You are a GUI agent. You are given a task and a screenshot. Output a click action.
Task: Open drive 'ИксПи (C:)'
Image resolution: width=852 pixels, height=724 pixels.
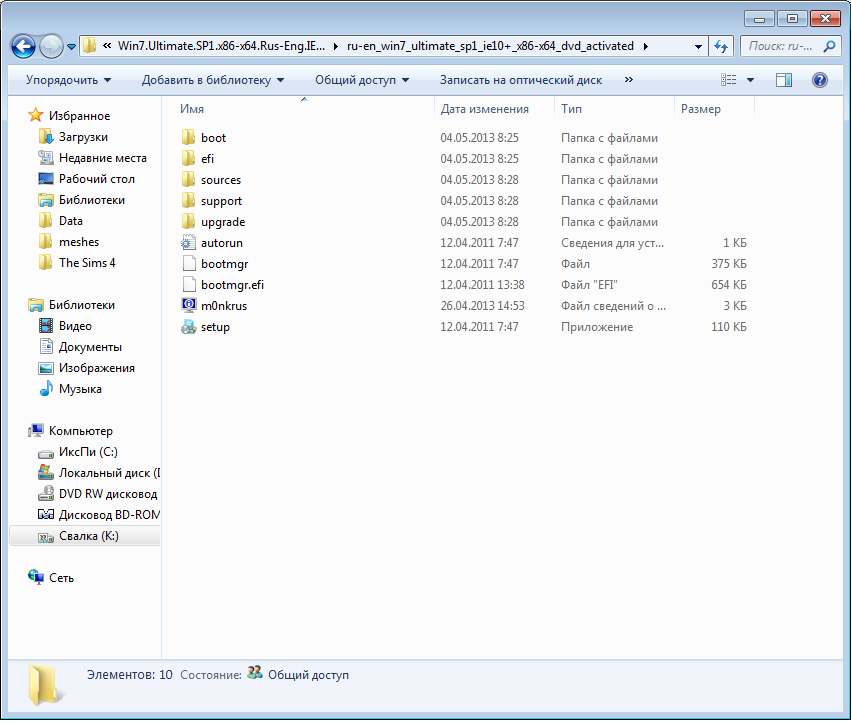click(x=88, y=452)
